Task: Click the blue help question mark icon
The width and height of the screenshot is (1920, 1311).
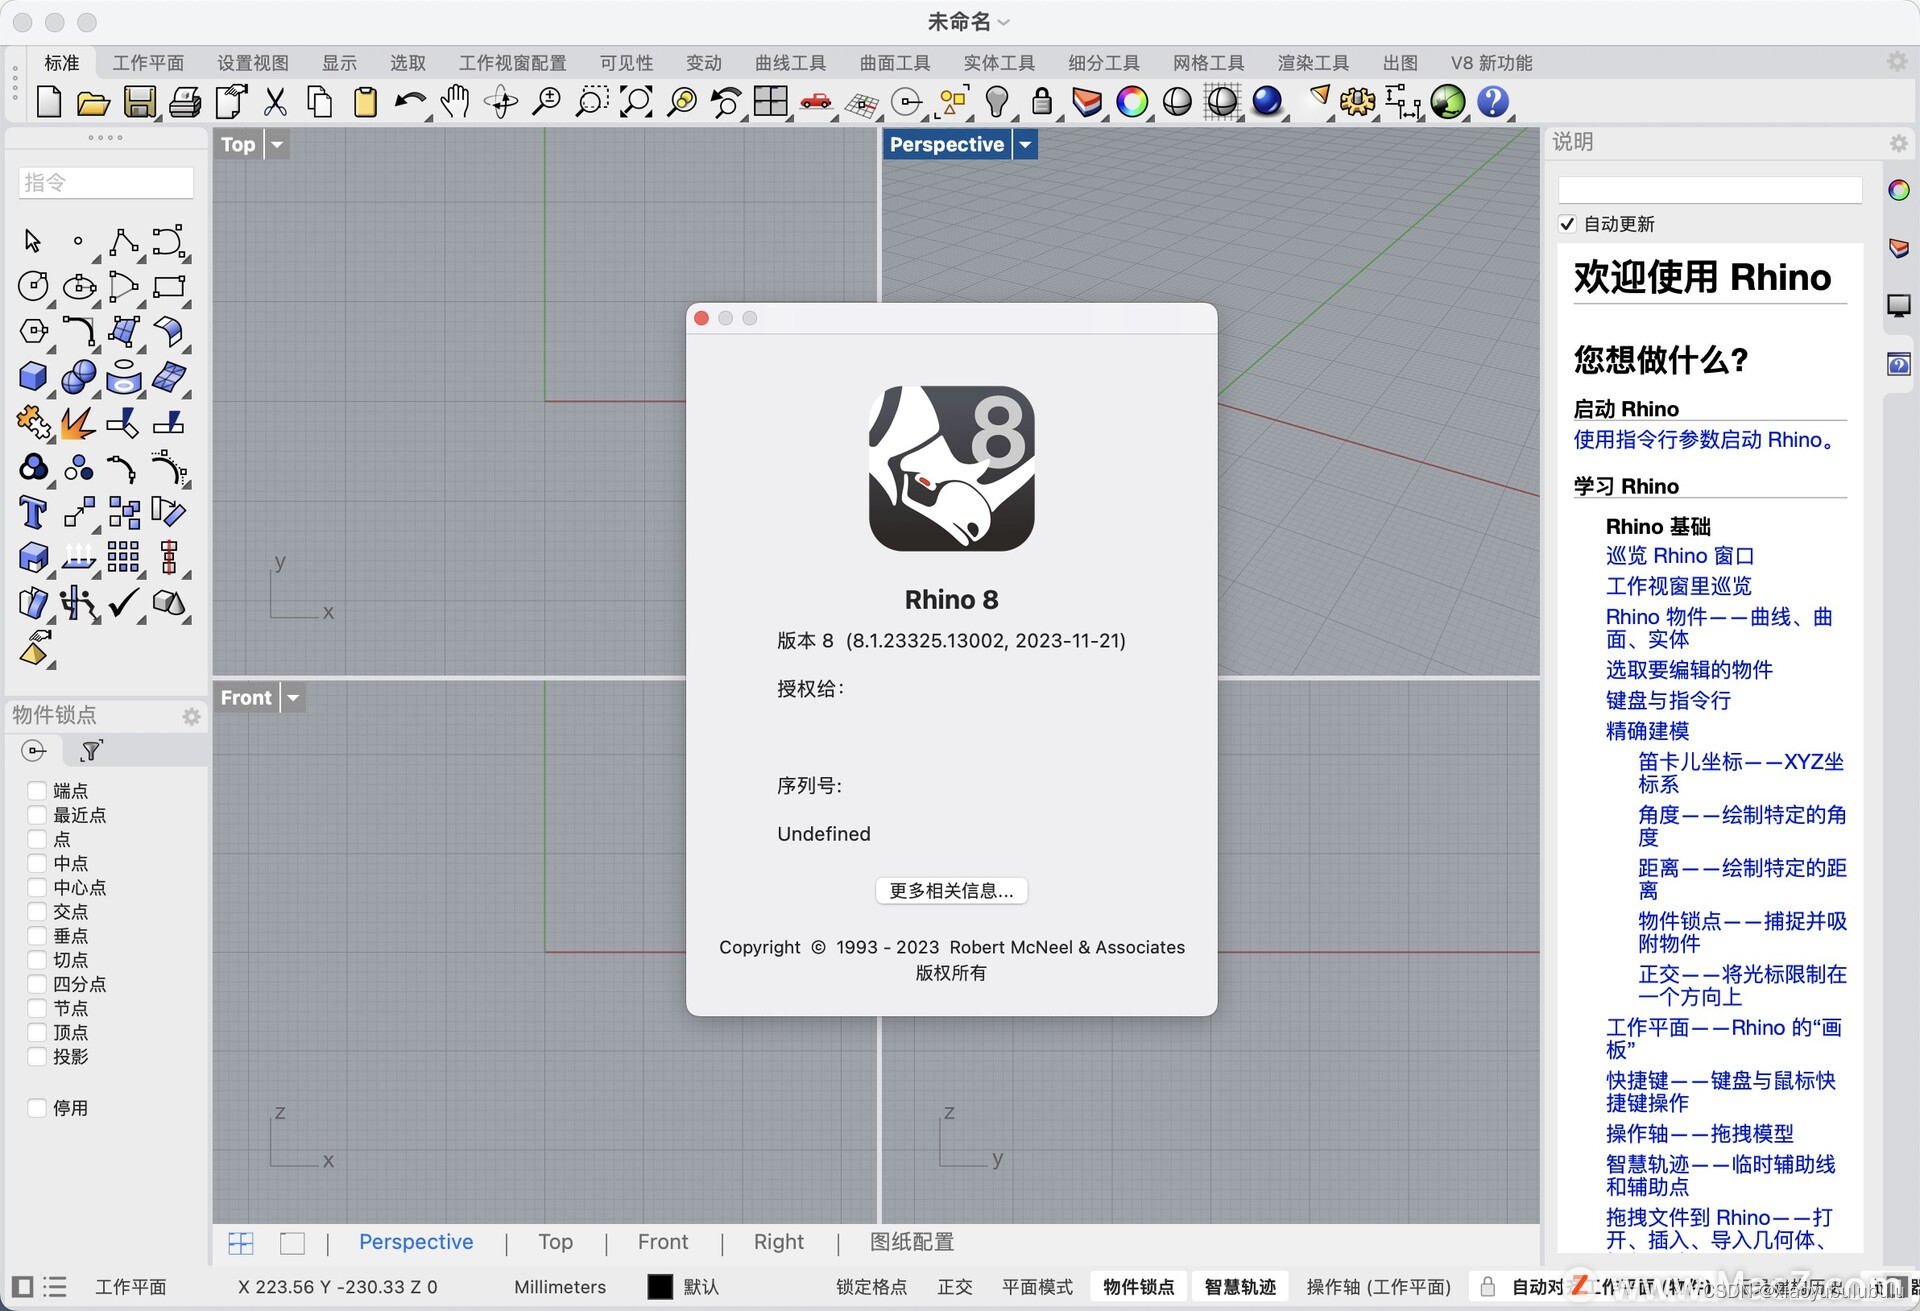Action: tap(1492, 102)
